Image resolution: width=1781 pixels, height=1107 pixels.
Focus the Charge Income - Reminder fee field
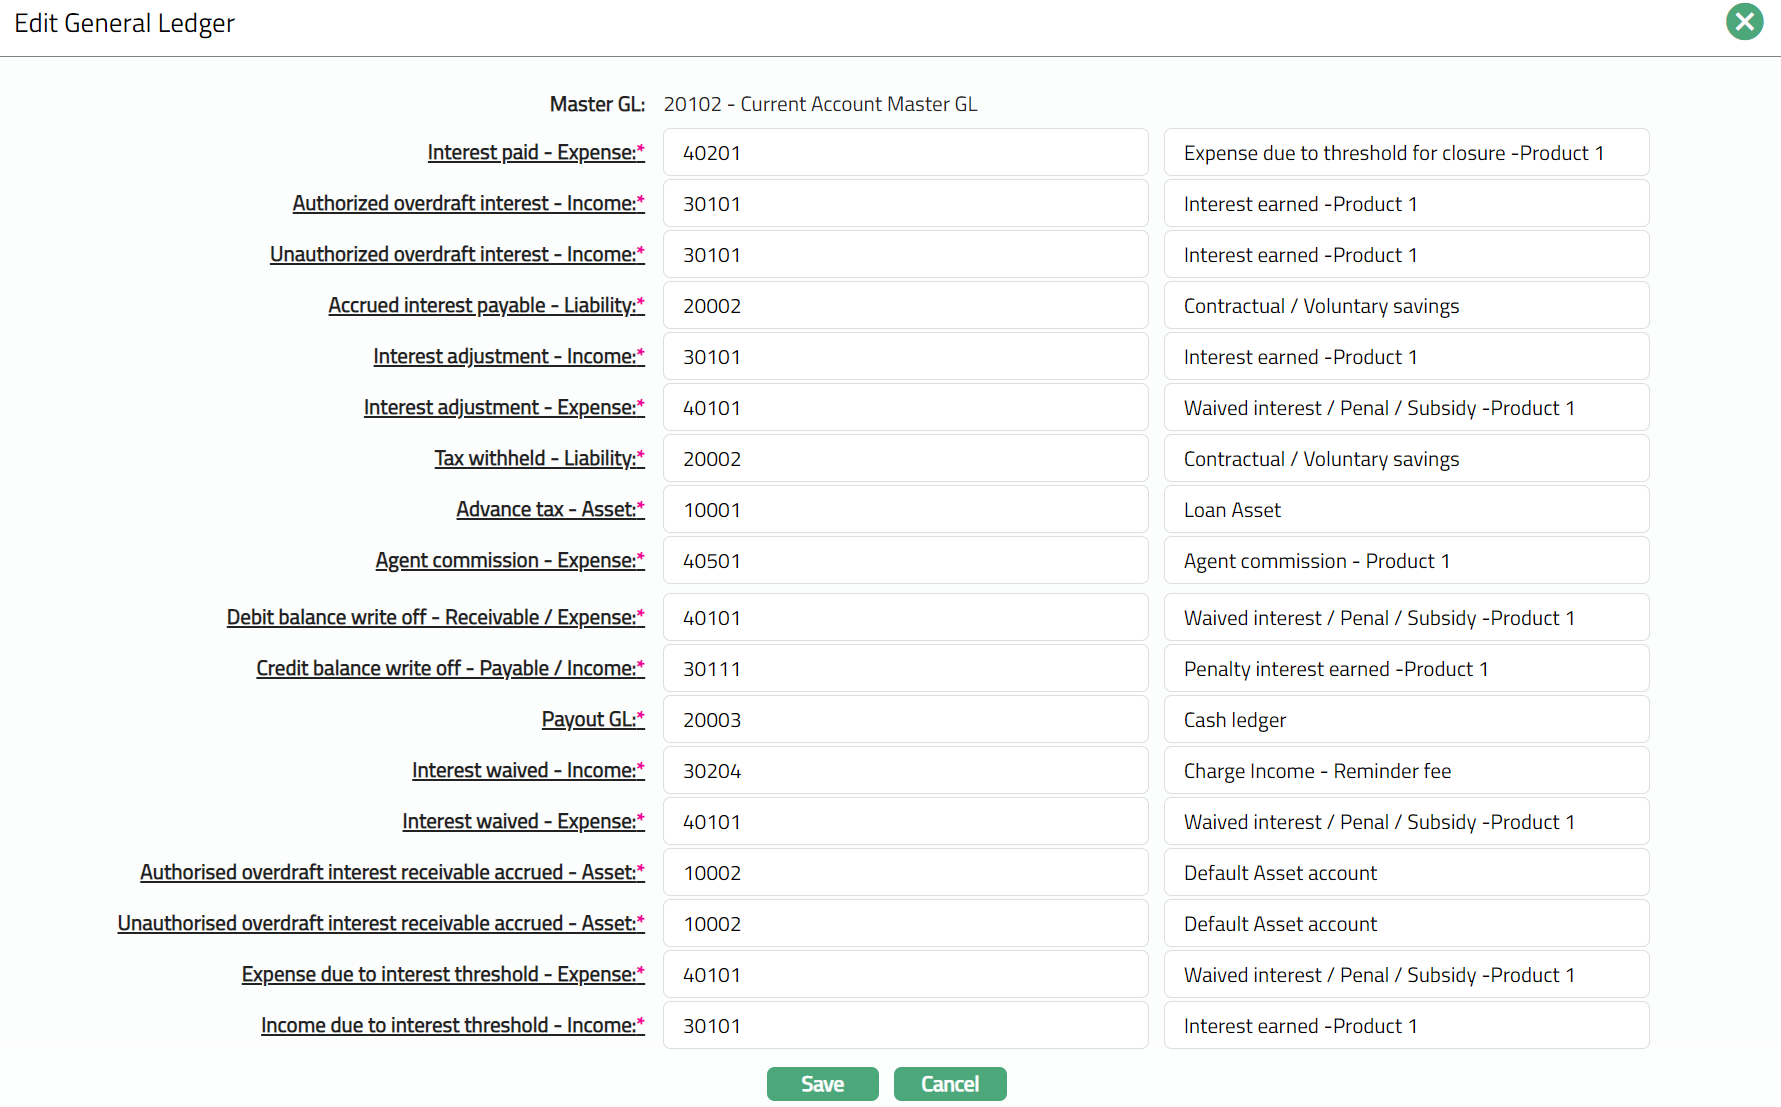click(1405, 771)
